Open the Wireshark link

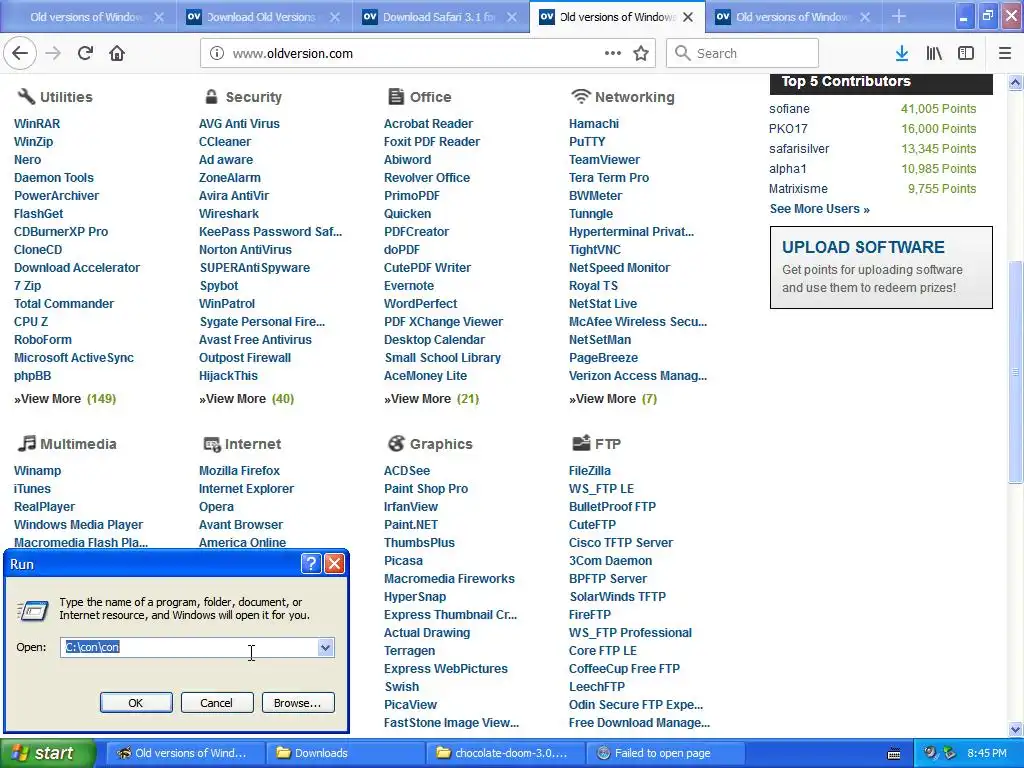229,214
